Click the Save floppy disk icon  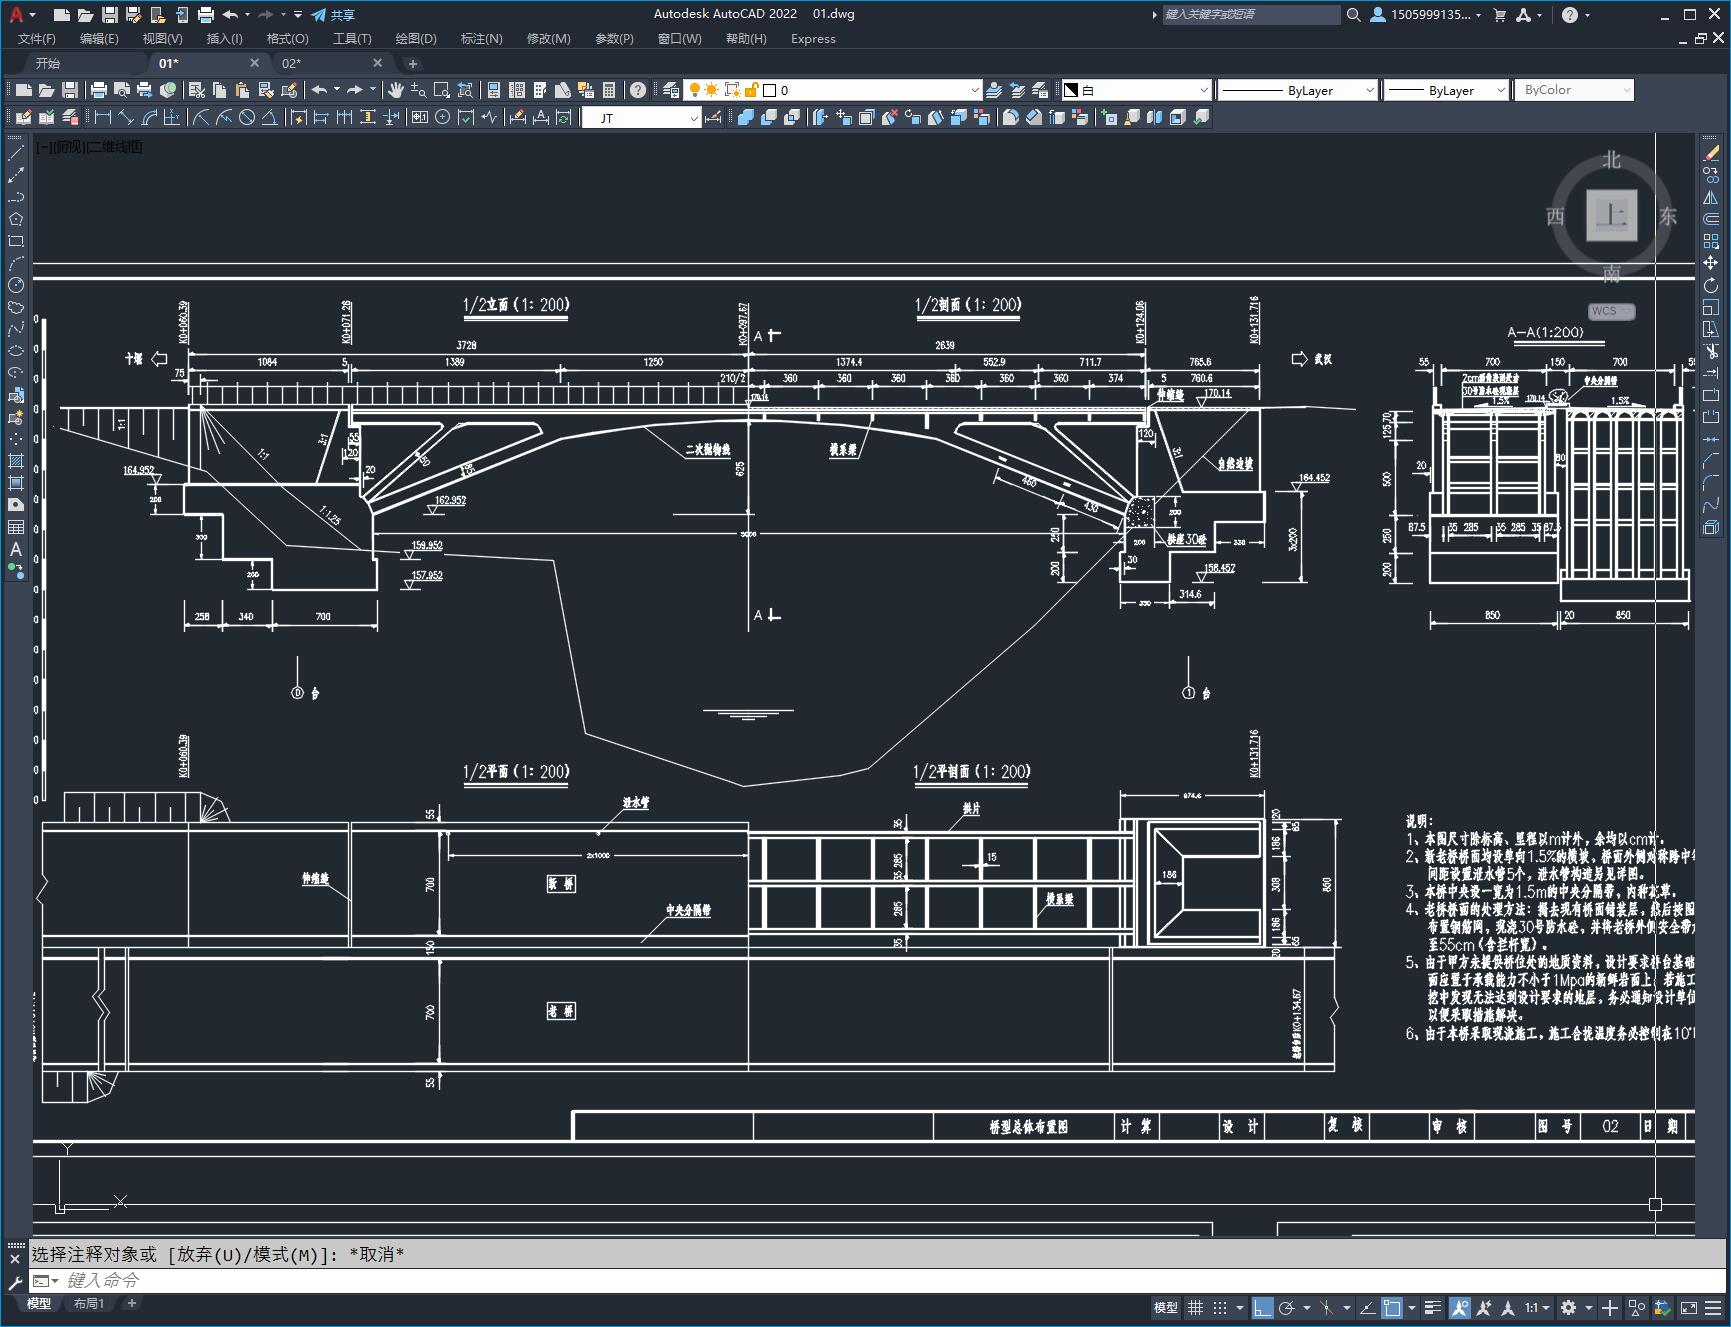click(x=69, y=90)
